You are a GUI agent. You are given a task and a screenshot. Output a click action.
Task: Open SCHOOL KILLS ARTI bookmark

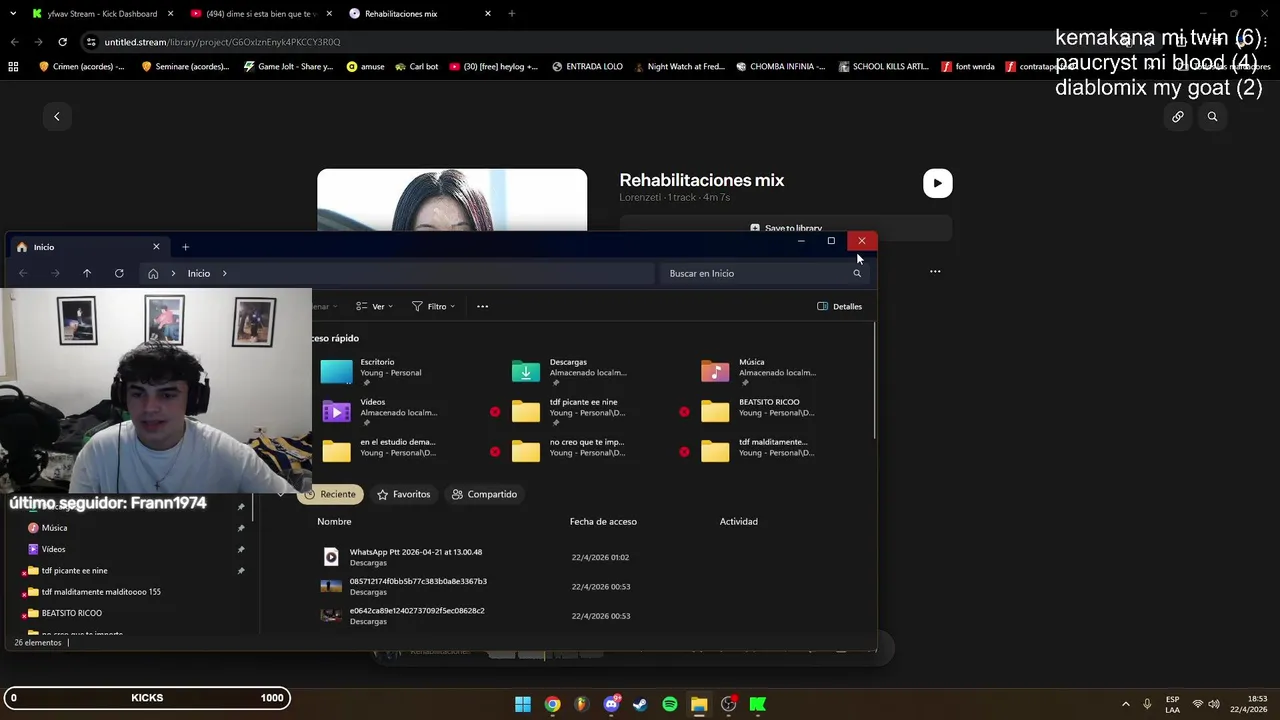[x=884, y=67]
